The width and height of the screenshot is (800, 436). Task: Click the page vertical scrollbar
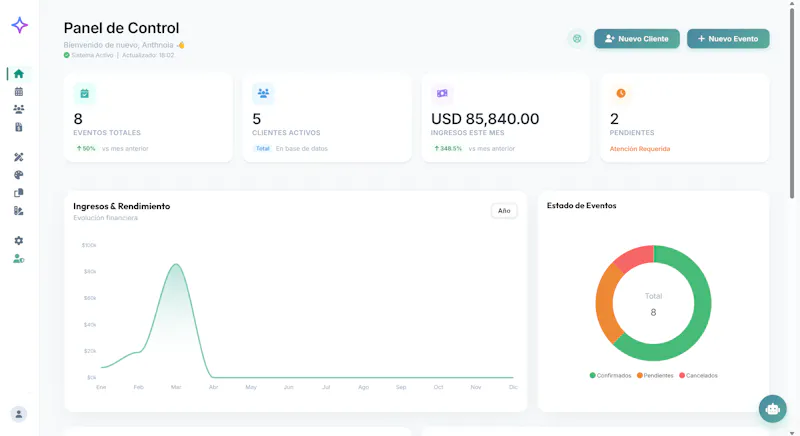pyautogui.click(x=792, y=102)
